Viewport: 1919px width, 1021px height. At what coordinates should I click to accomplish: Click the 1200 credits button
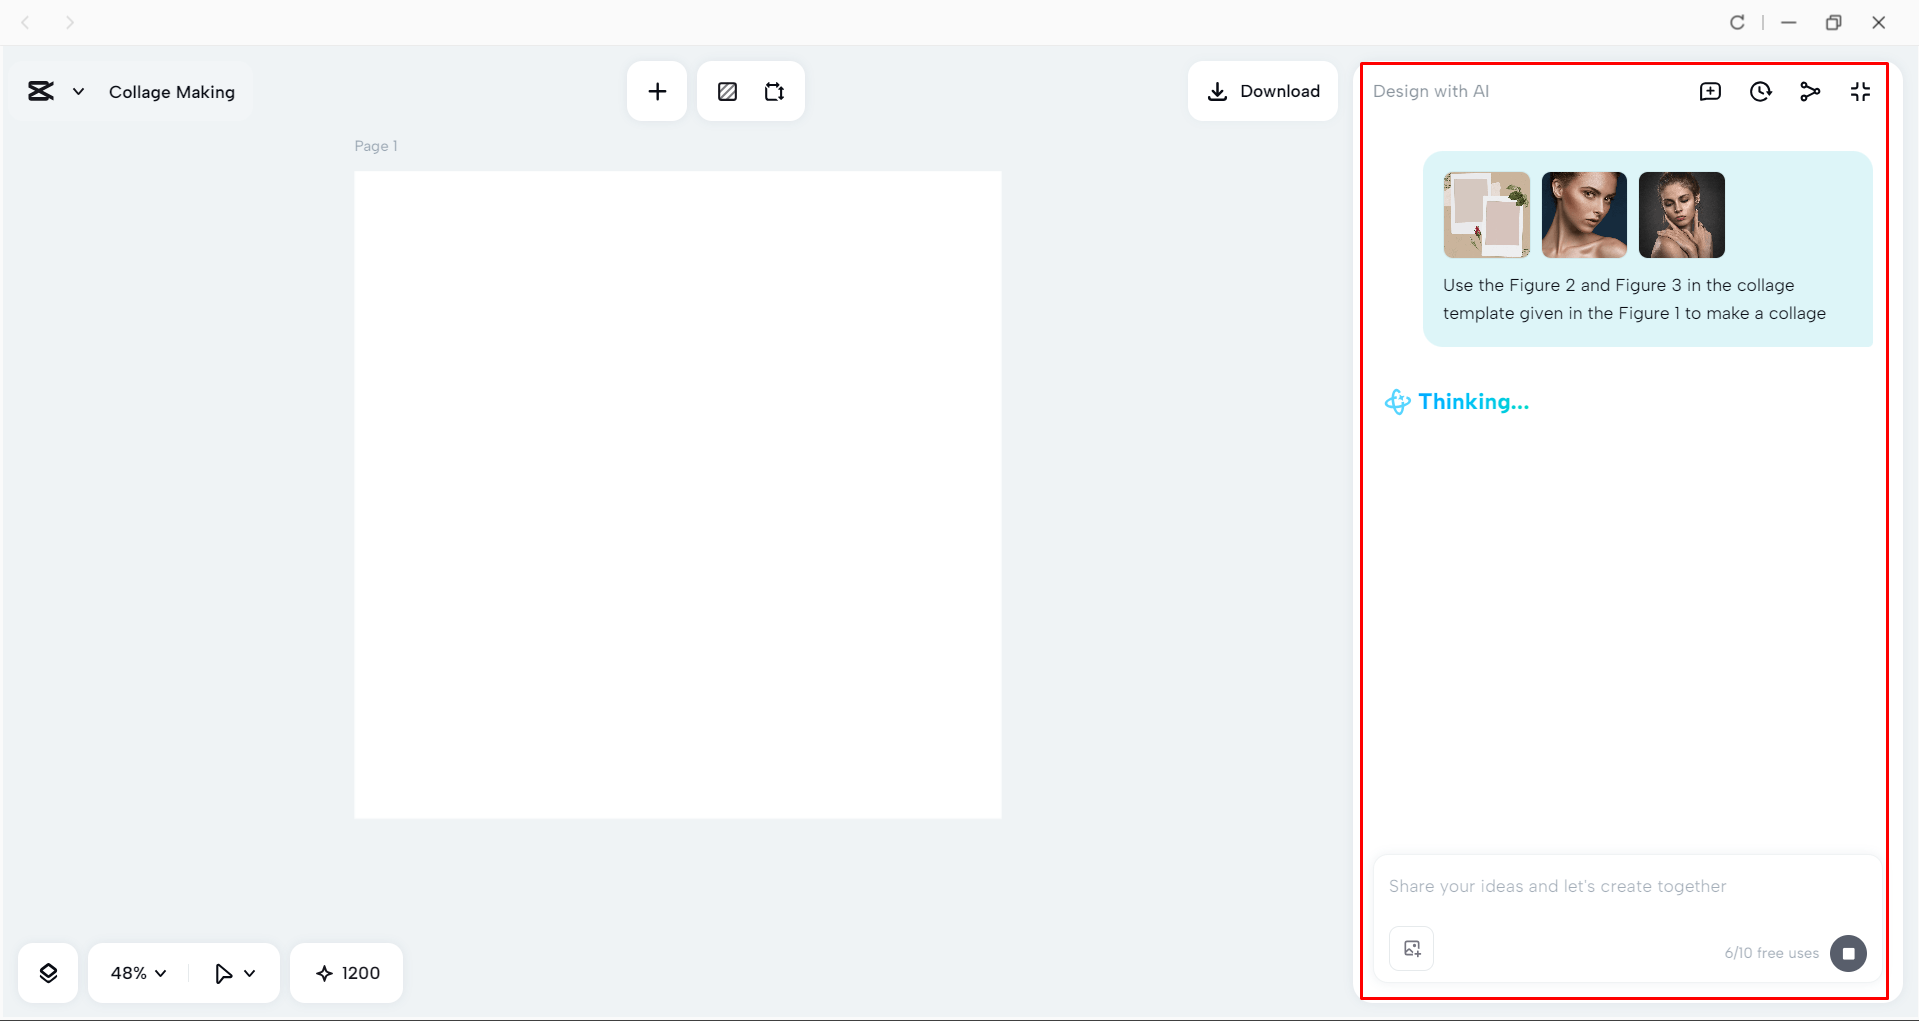[x=346, y=972]
